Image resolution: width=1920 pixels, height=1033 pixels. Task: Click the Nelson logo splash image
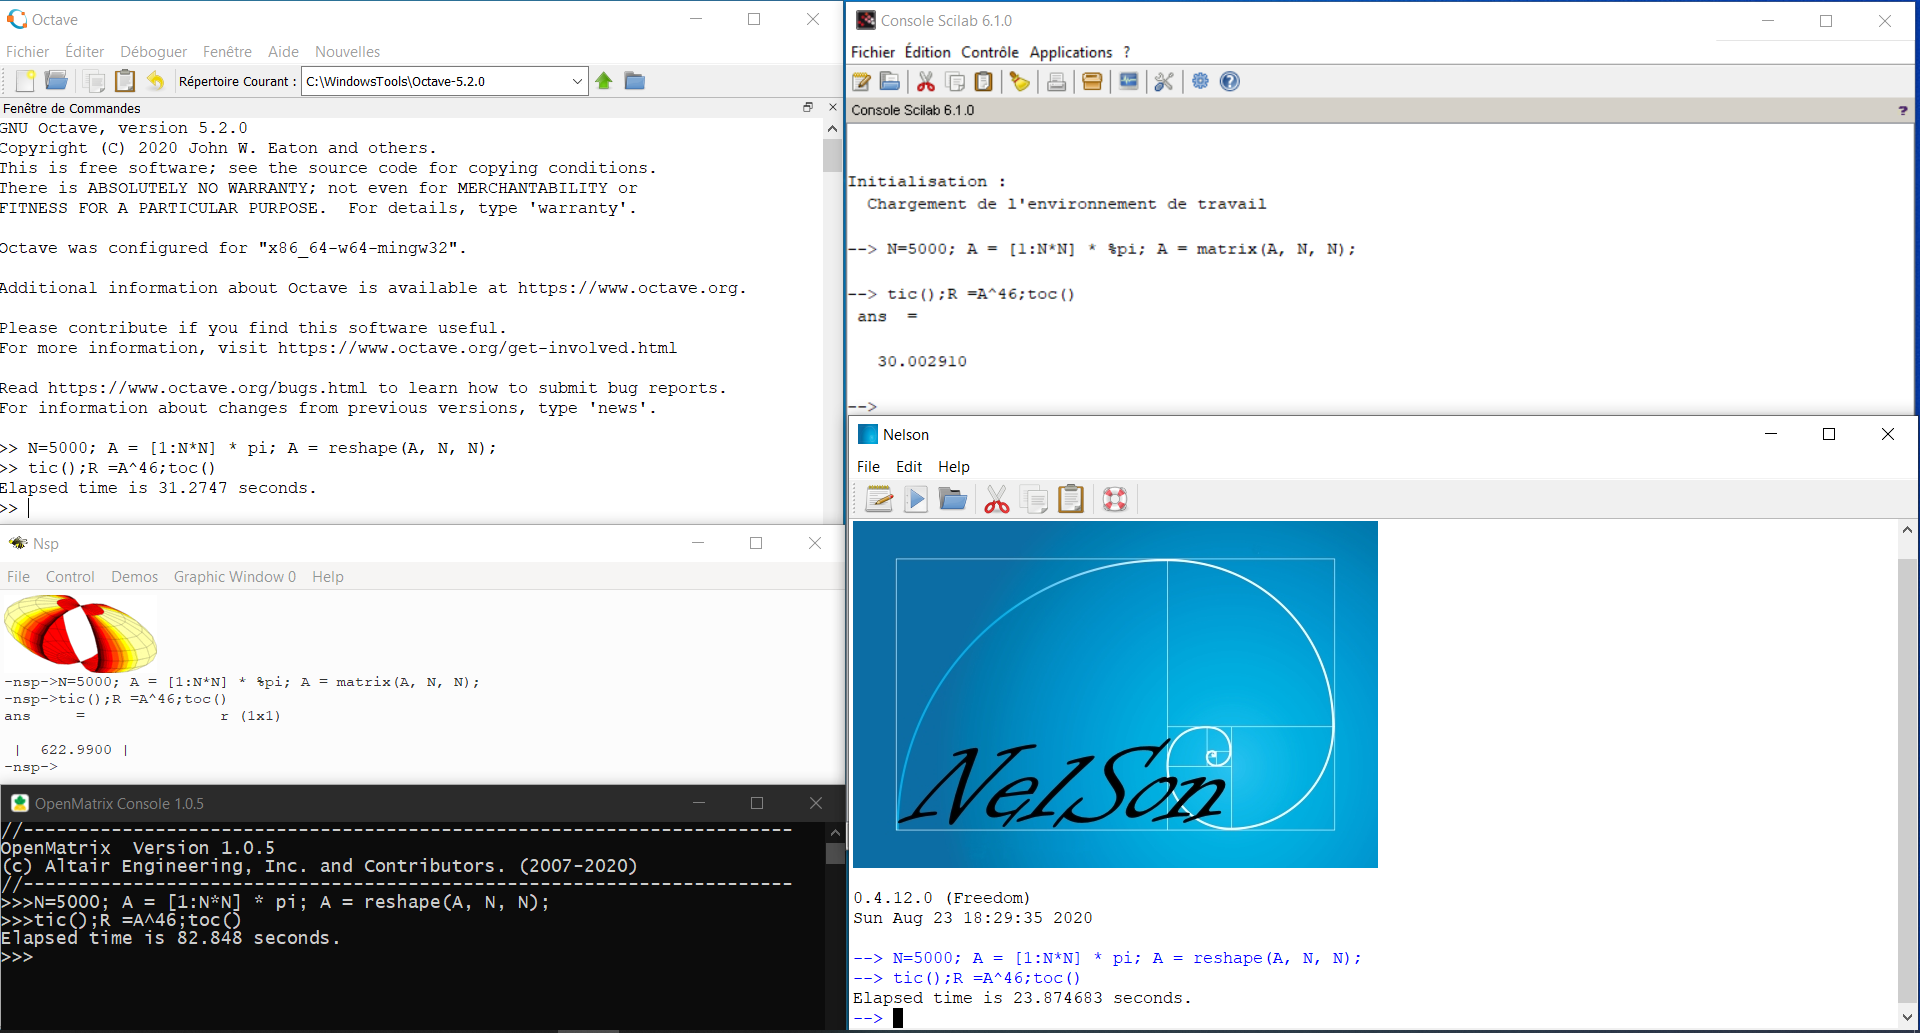tap(1115, 694)
